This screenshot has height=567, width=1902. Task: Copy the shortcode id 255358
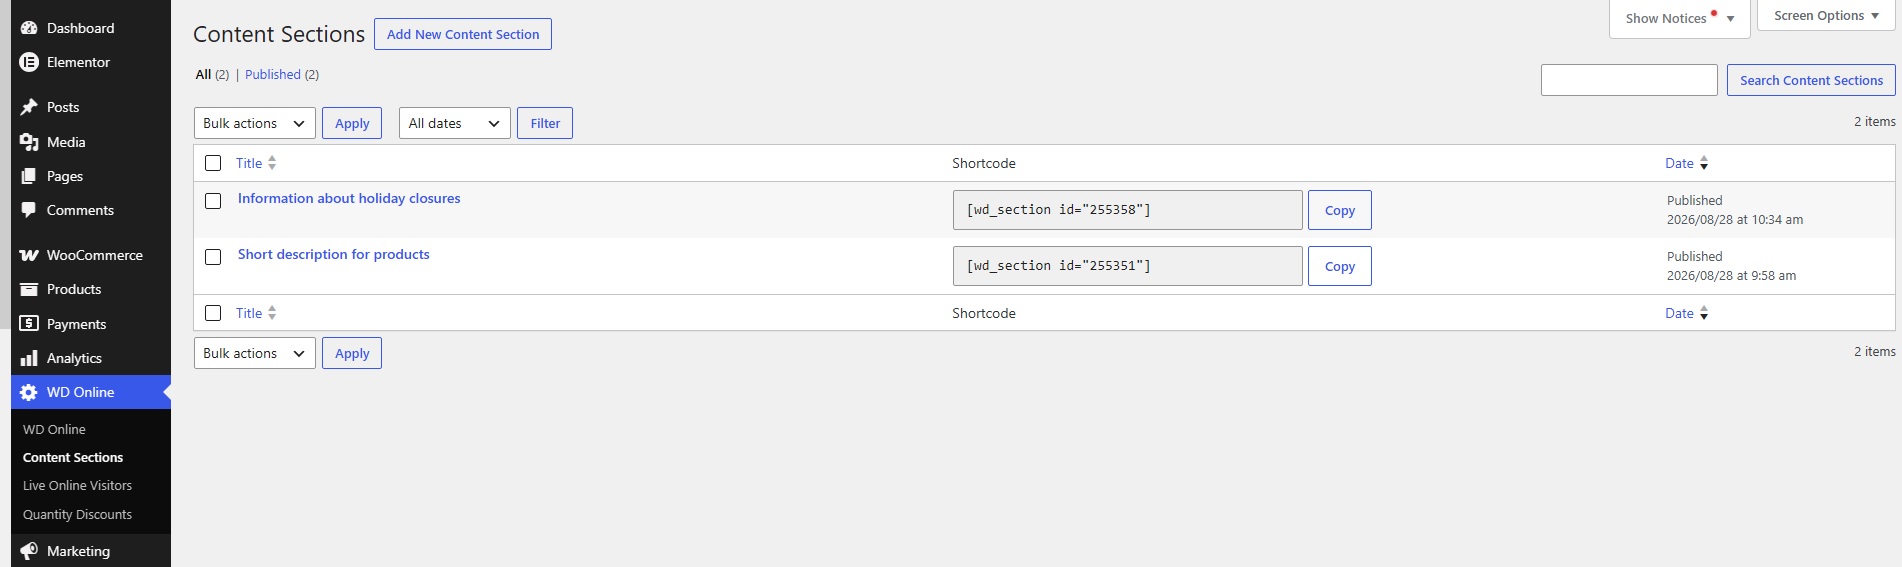click(x=1340, y=210)
